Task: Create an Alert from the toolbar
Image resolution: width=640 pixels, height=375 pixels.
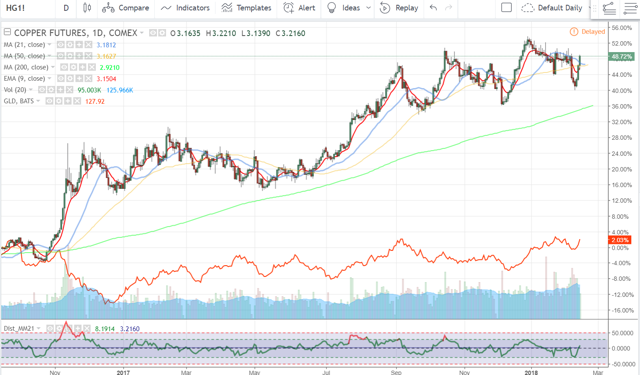Action: coord(299,8)
